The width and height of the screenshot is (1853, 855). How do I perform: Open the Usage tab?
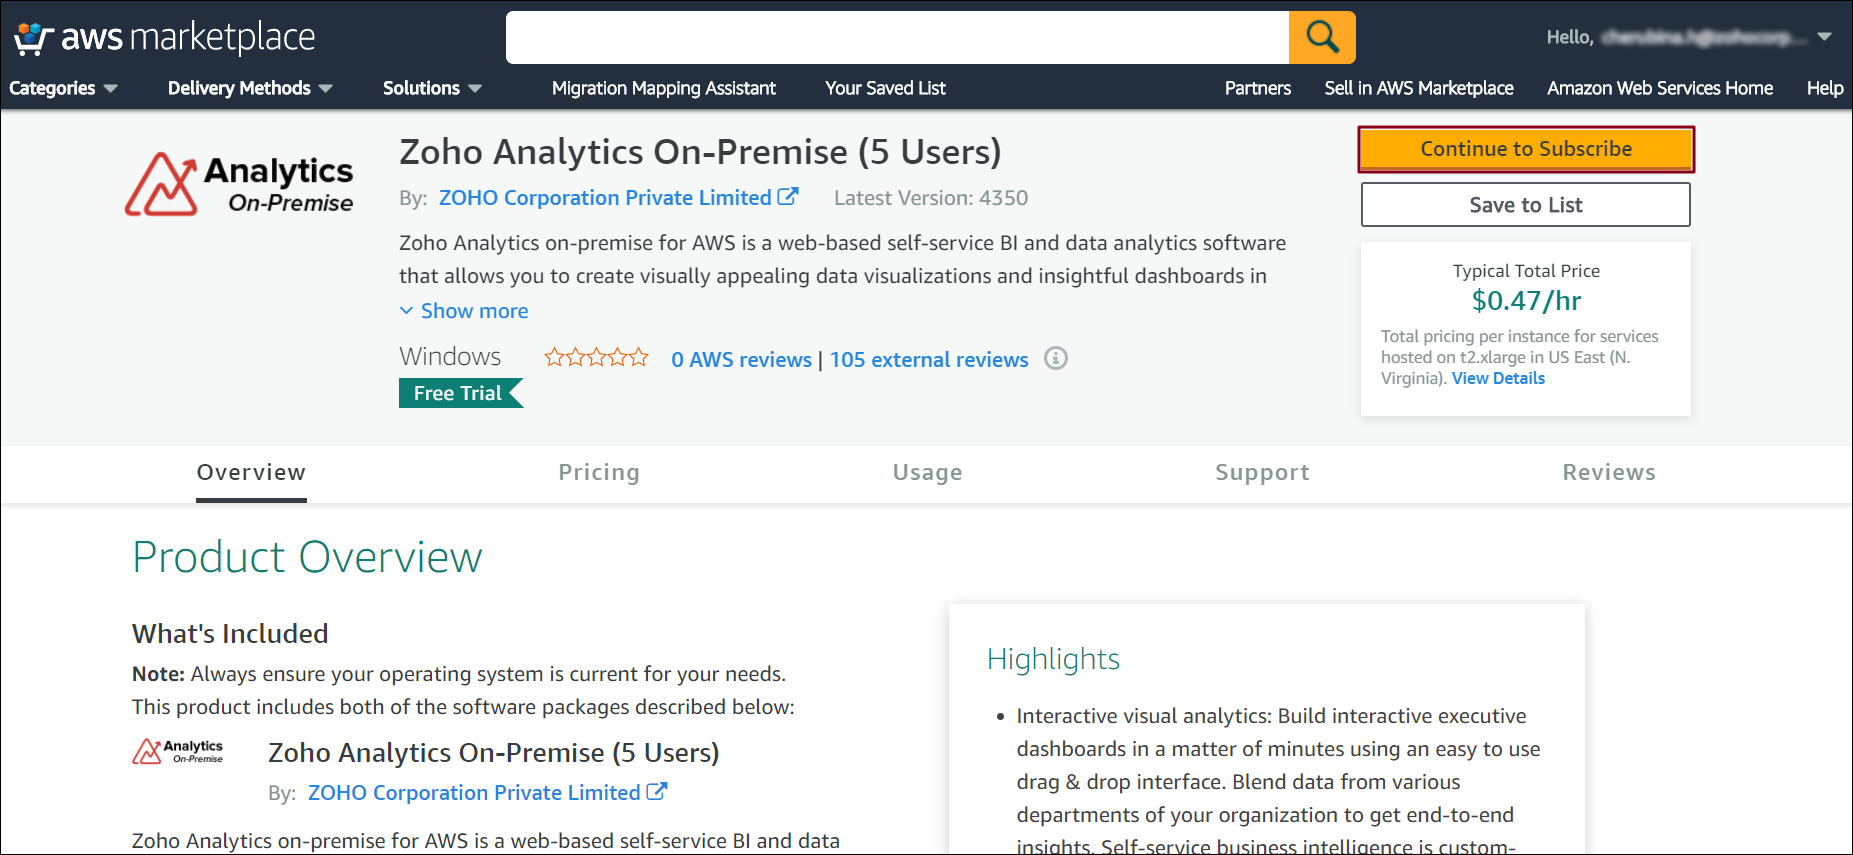pos(927,473)
